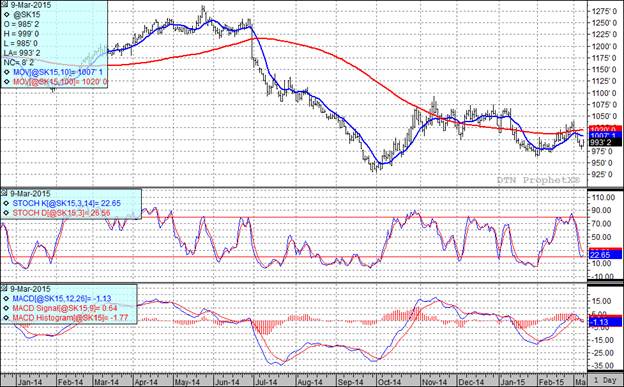
Task: Click the NC= 8' 2 net change value
Action: point(19,63)
